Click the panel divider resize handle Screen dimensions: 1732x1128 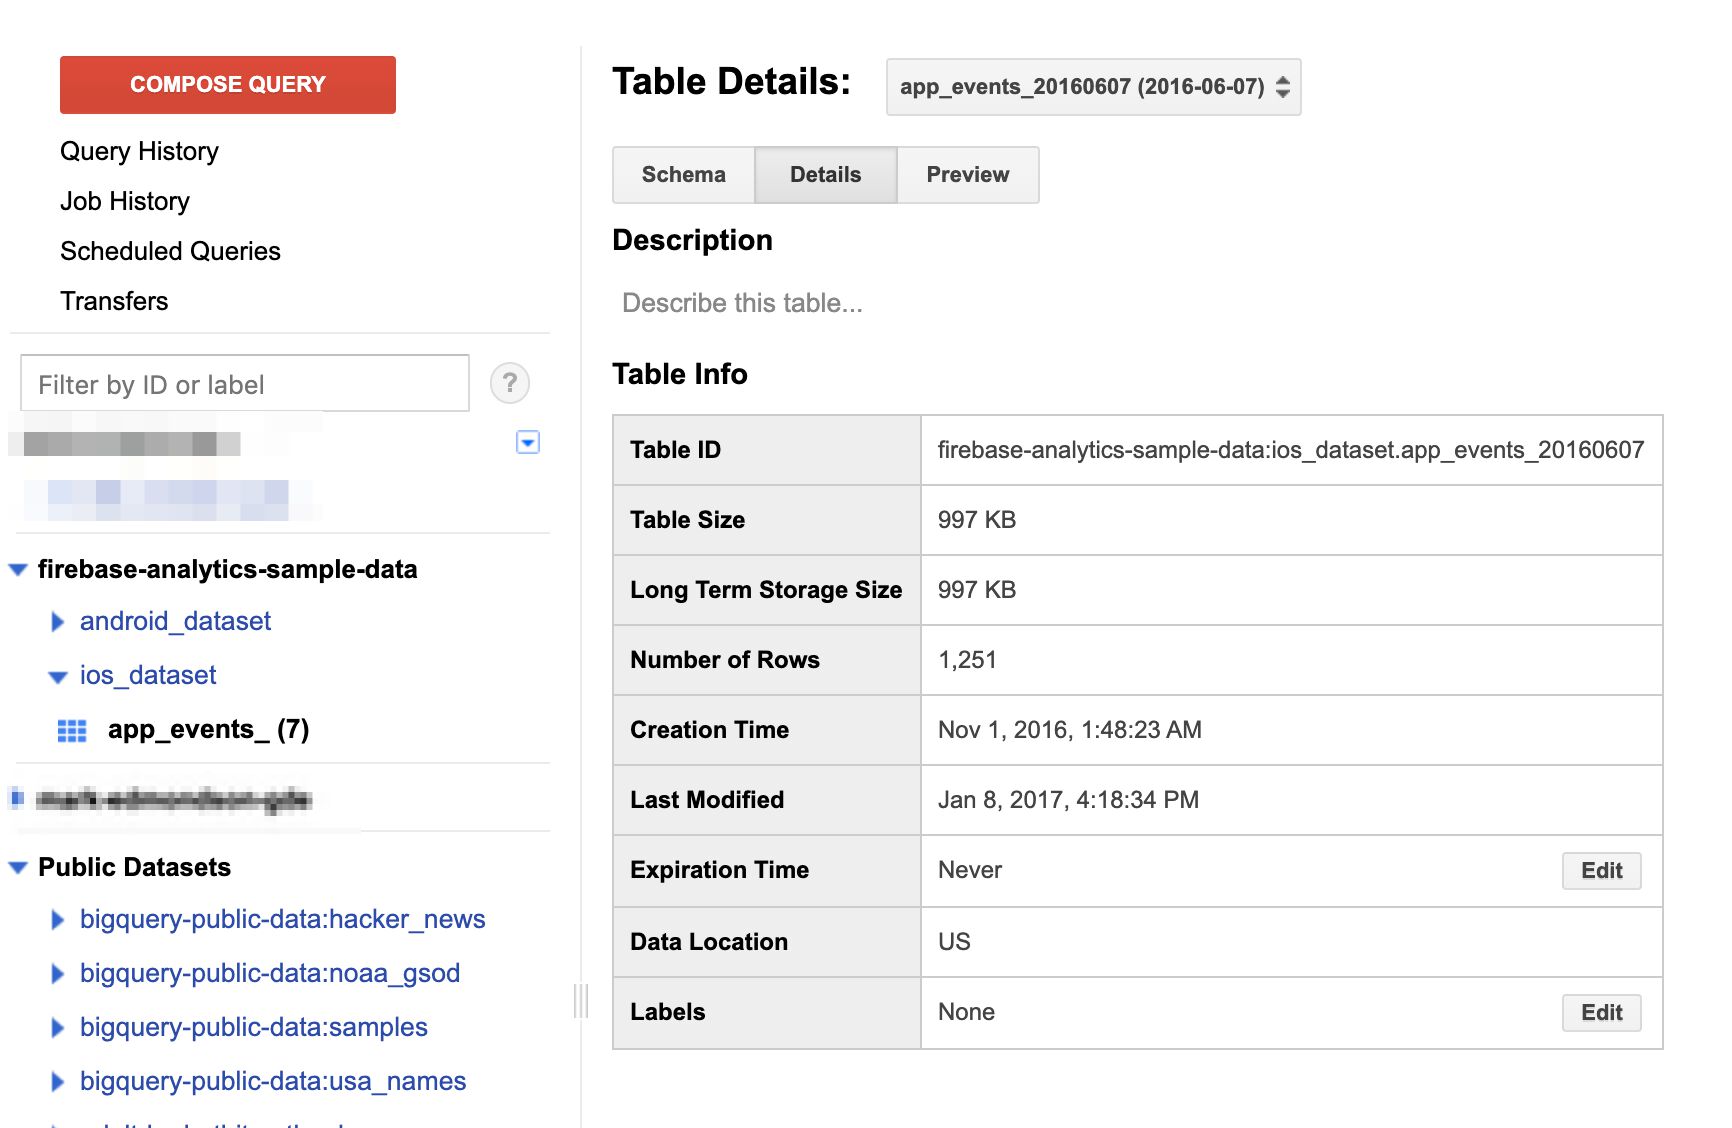coord(581,1001)
